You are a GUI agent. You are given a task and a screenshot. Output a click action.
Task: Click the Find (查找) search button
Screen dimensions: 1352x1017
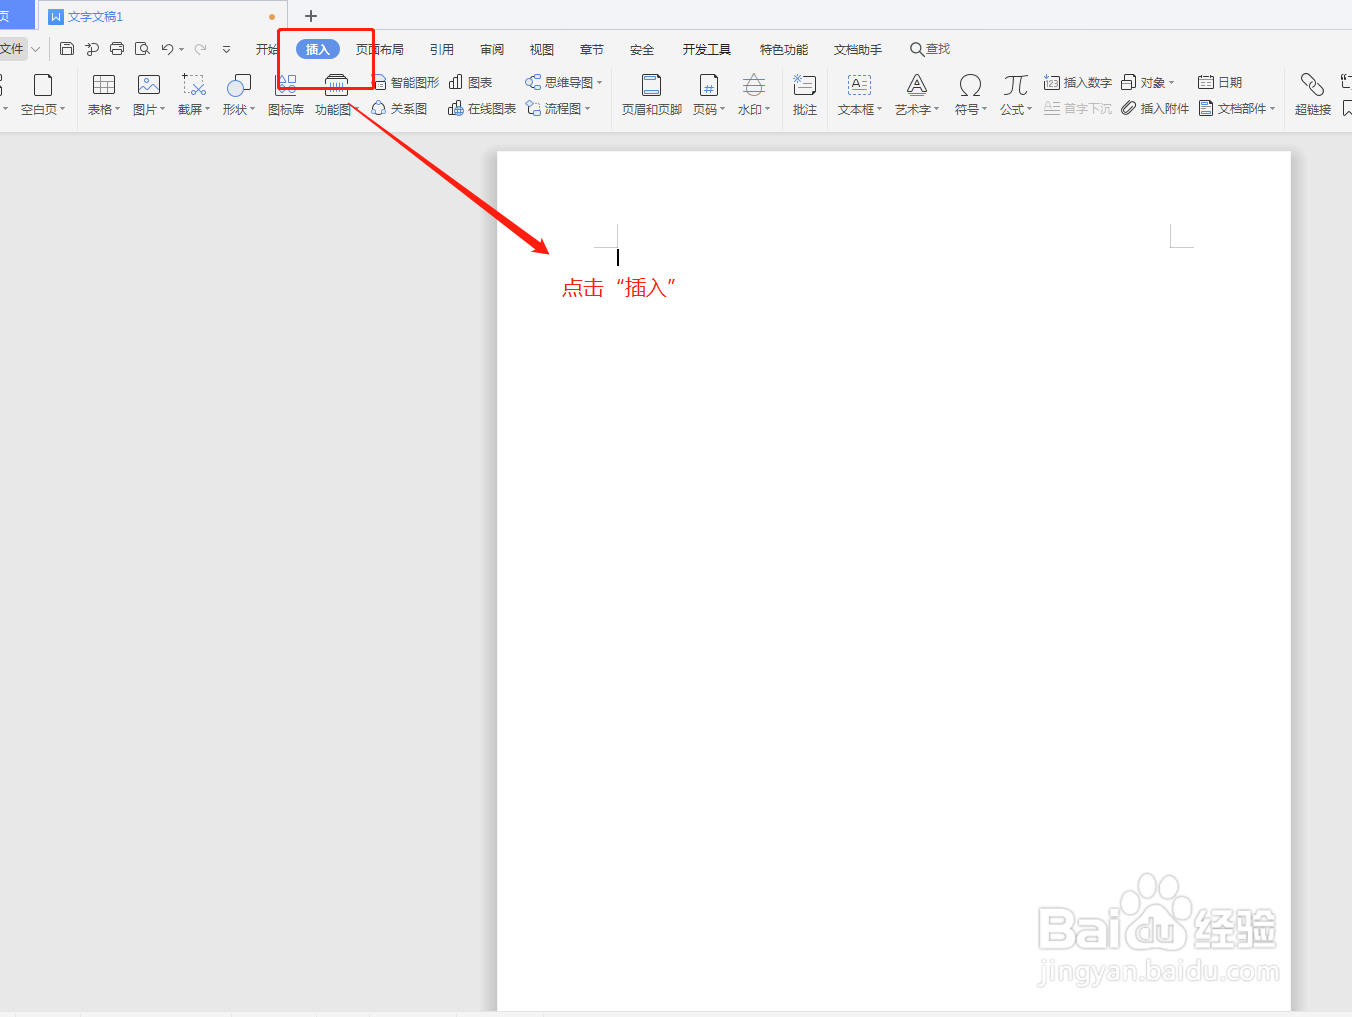[930, 49]
